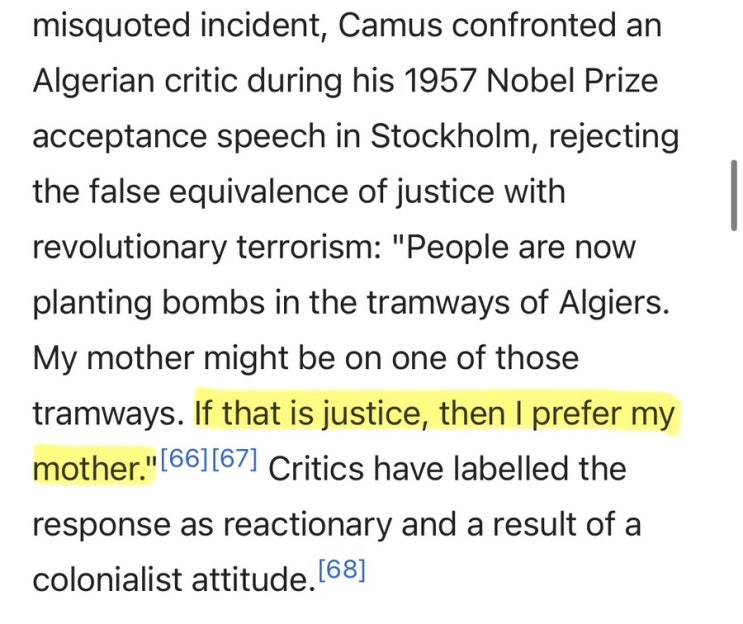Open citation reference 67
This screenshot has width=743, height=624.
pyautogui.click(x=234, y=459)
